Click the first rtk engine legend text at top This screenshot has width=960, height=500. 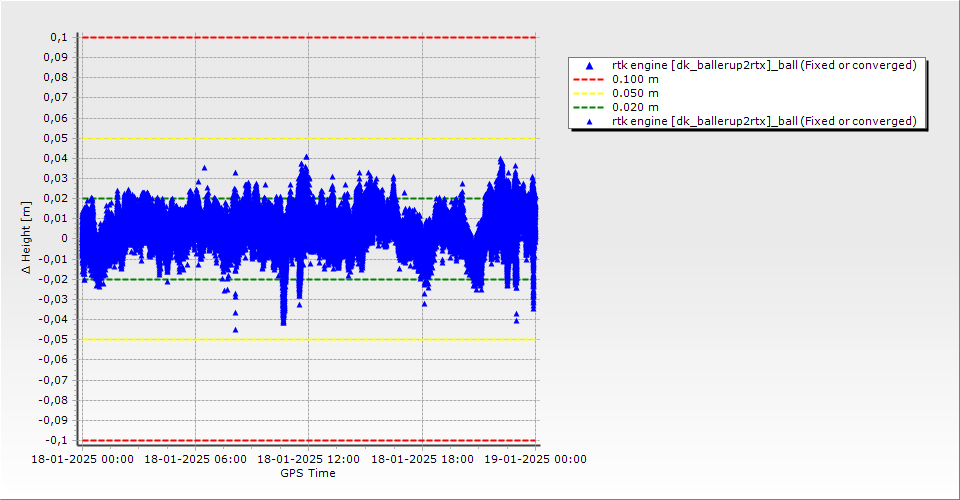tap(764, 65)
